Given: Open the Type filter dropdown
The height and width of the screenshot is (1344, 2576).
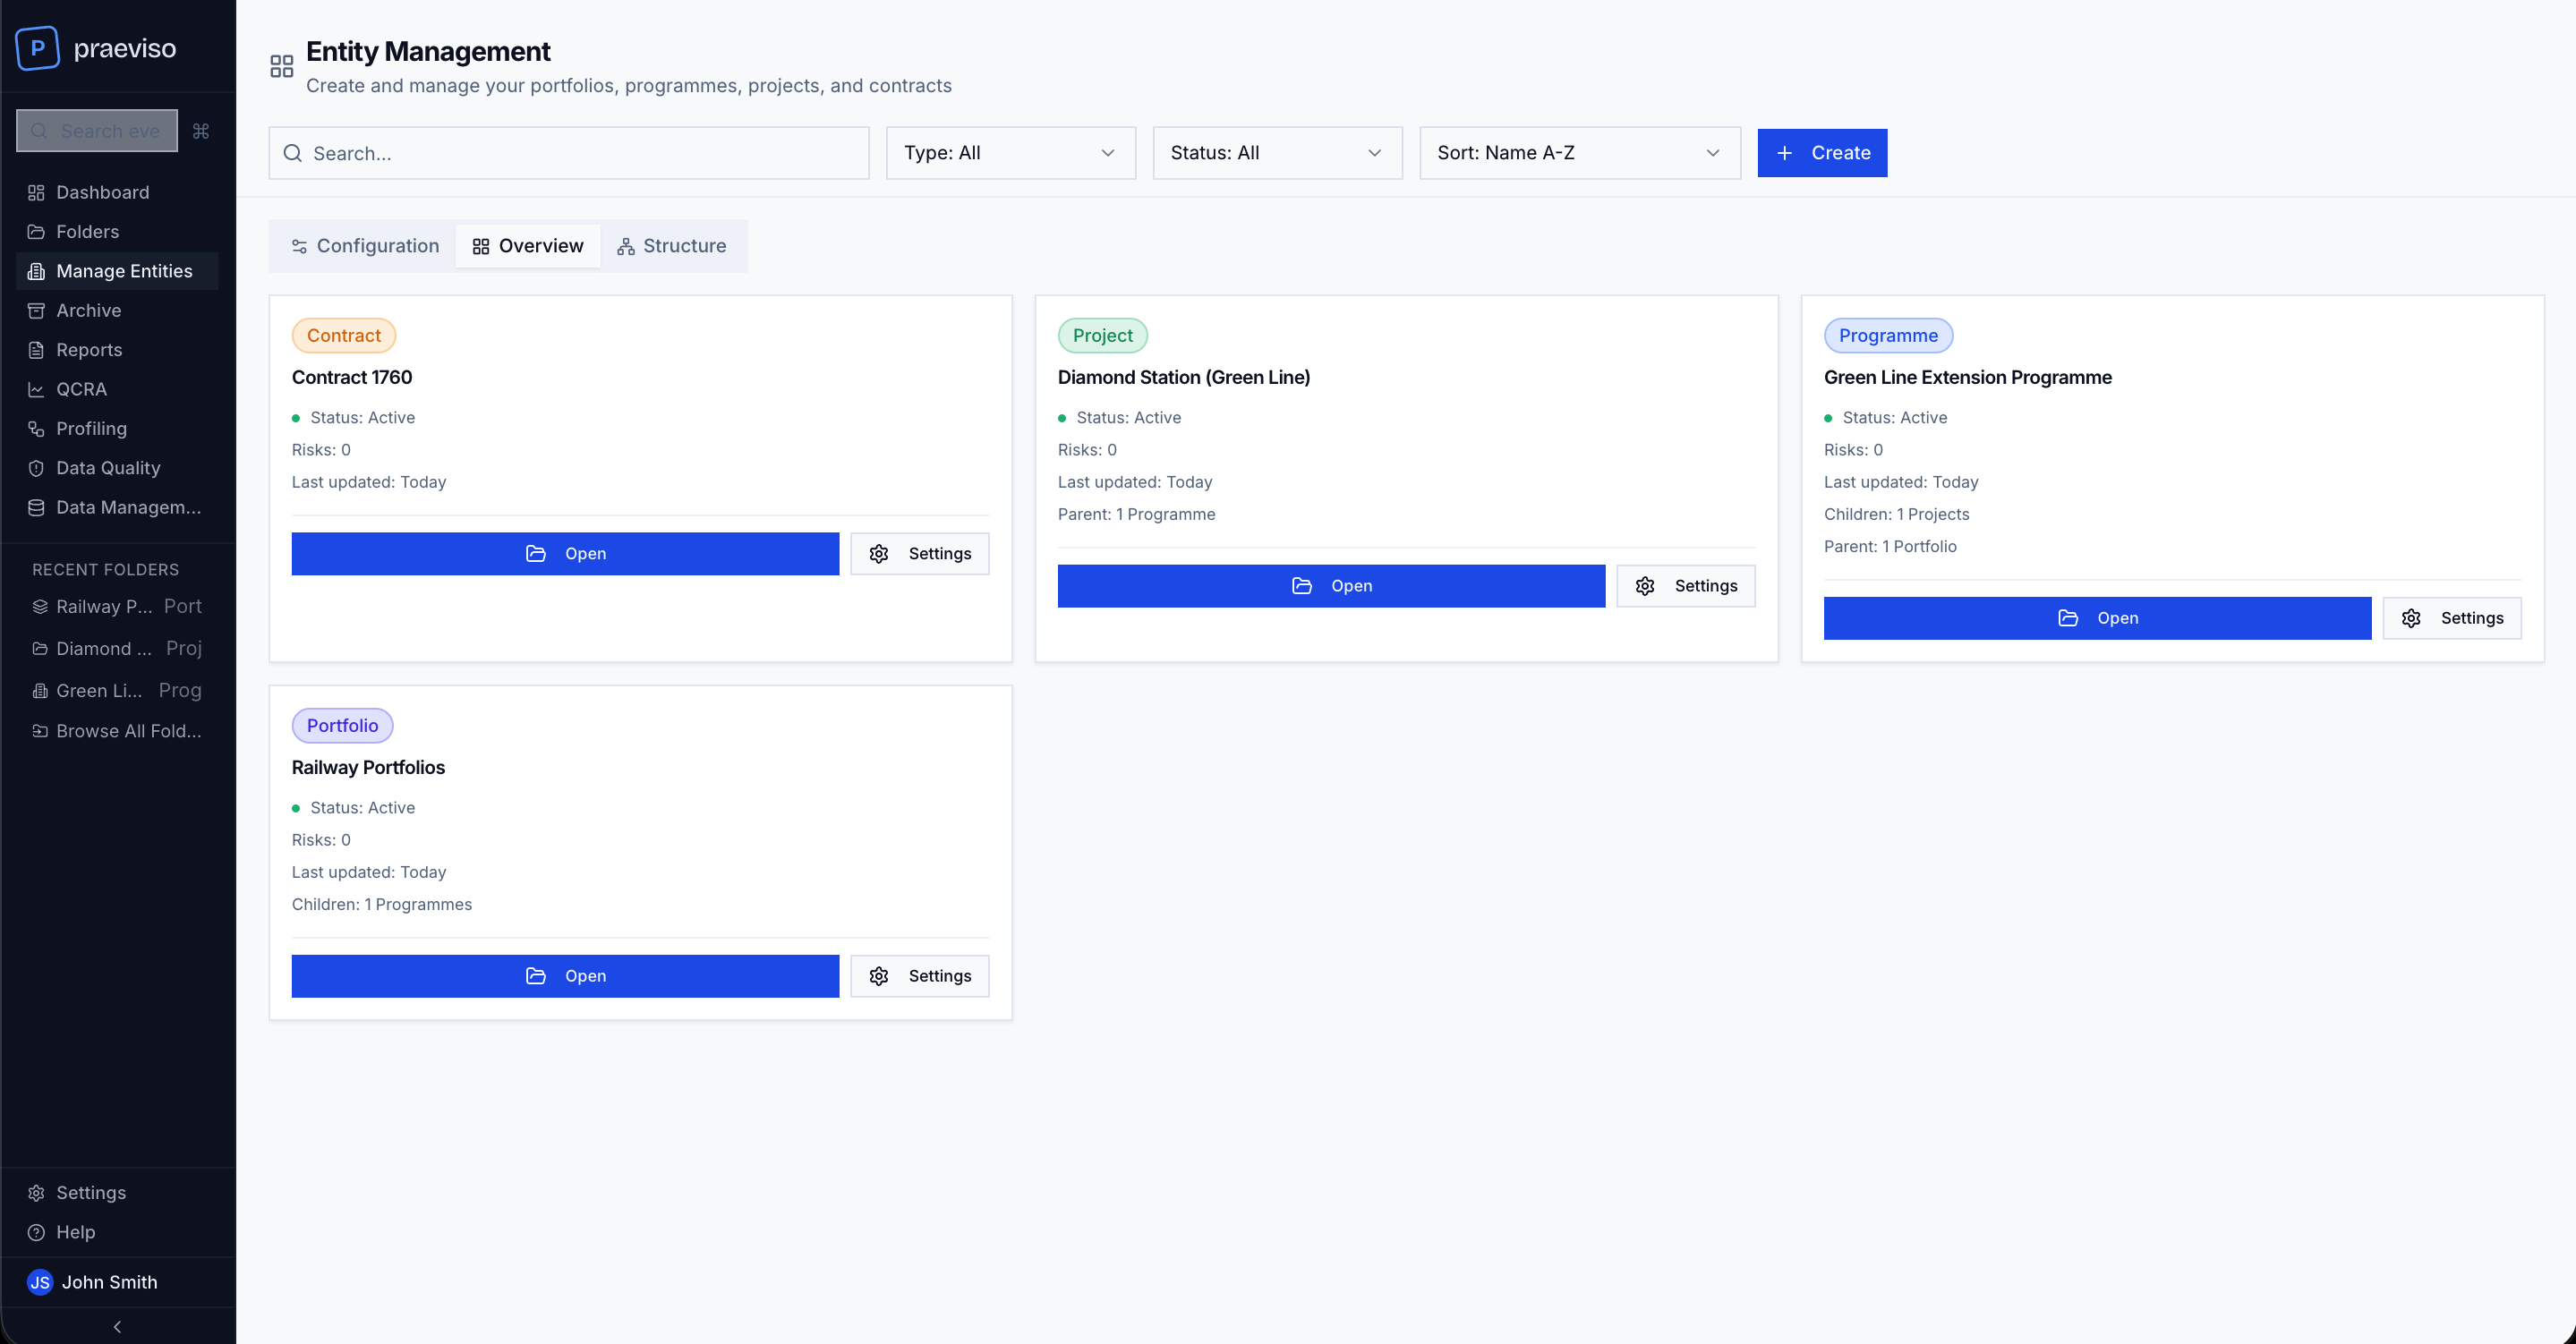Looking at the screenshot, I should point(1009,152).
